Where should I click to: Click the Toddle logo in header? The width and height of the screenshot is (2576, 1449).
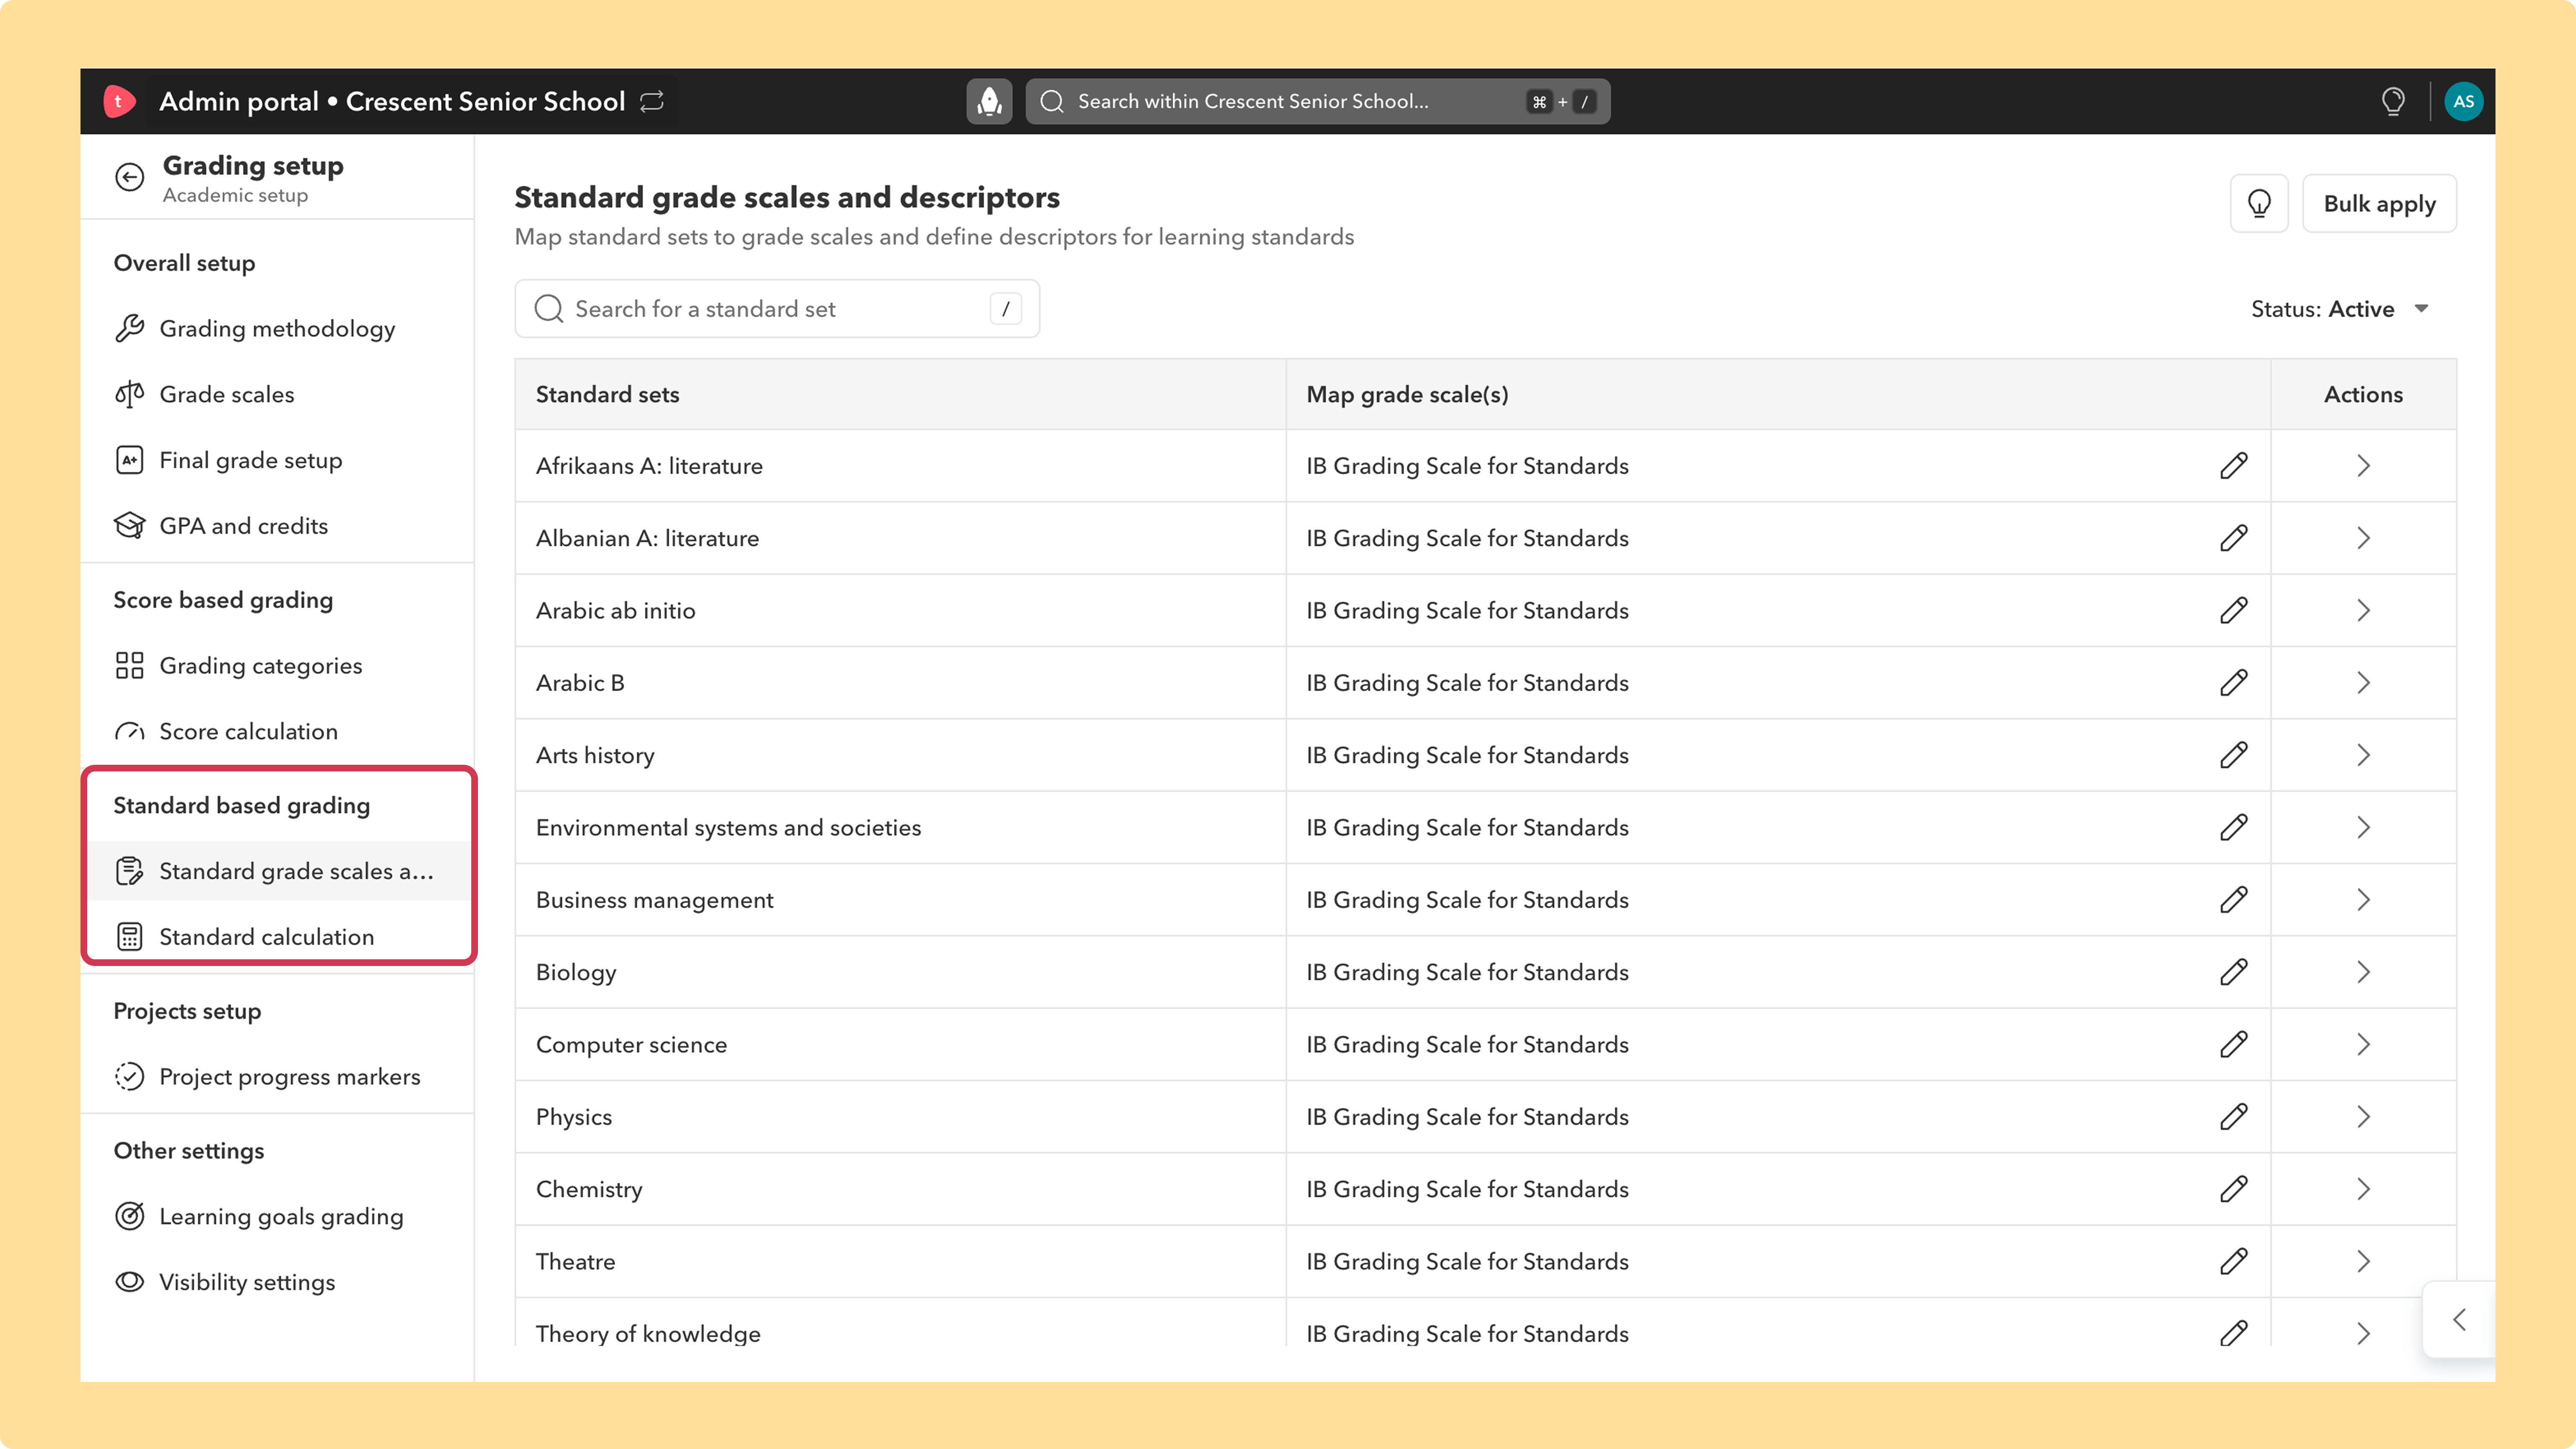(x=119, y=101)
